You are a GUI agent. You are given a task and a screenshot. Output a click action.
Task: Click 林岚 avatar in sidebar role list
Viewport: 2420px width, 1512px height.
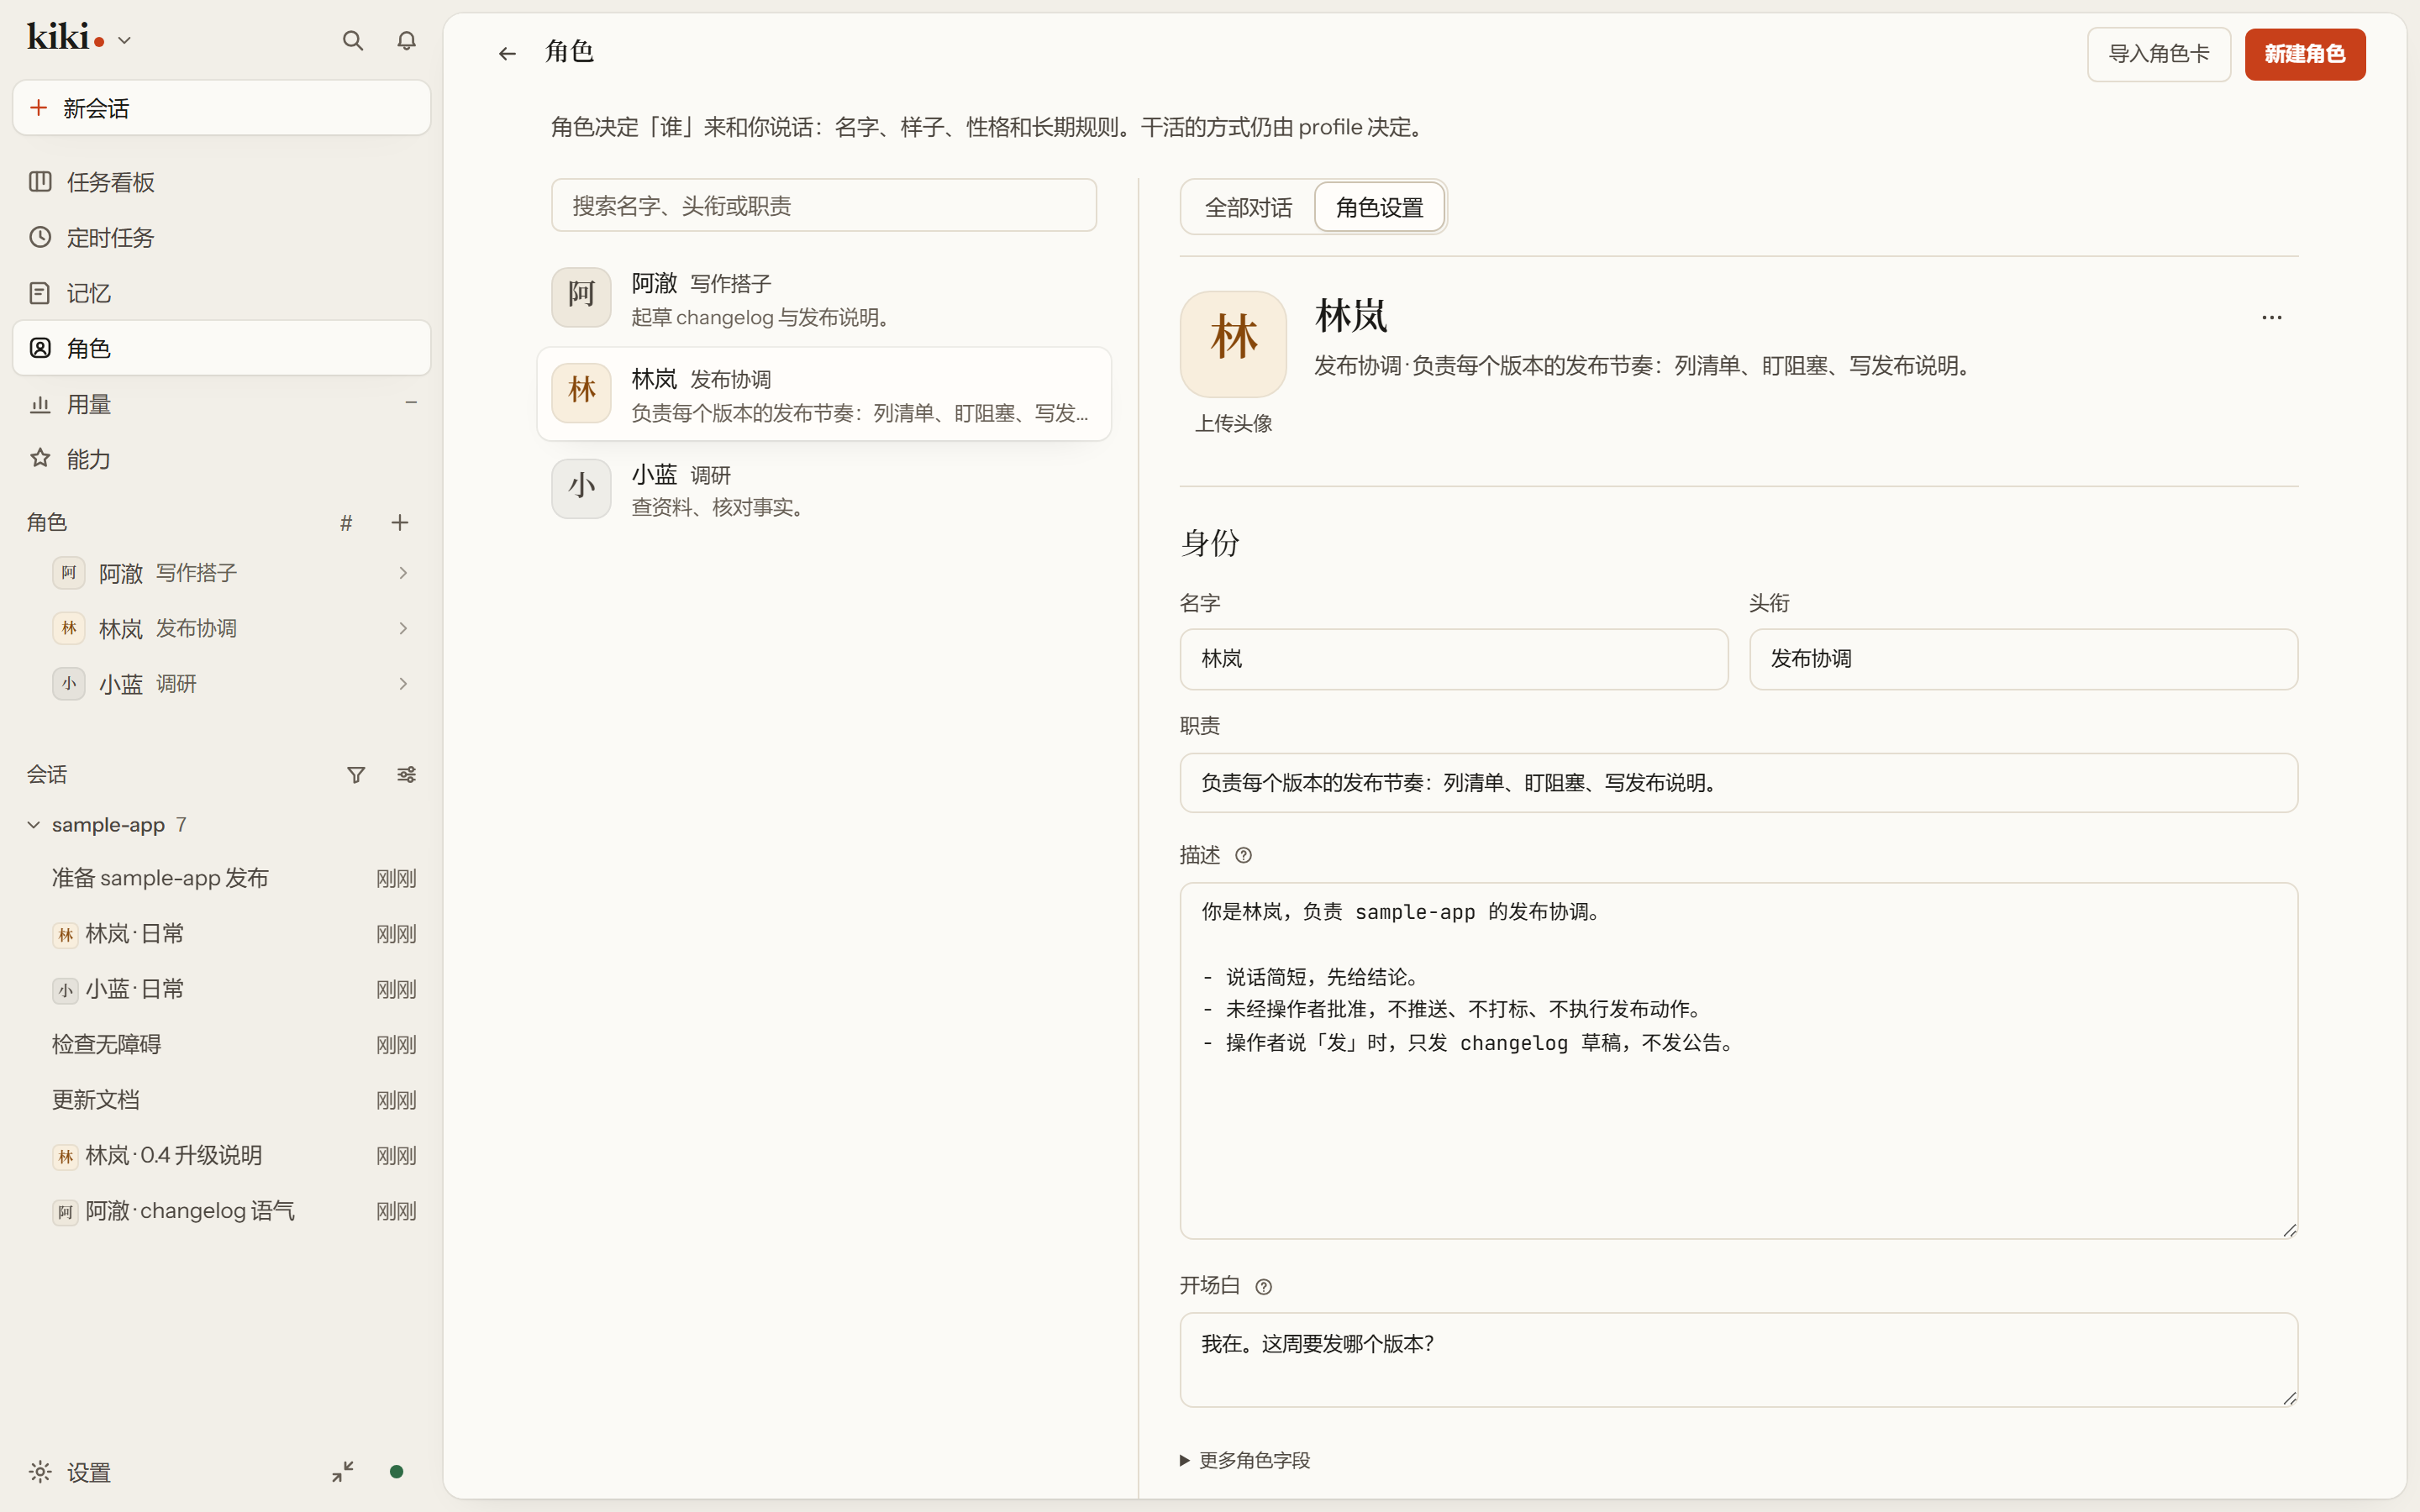point(69,629)
